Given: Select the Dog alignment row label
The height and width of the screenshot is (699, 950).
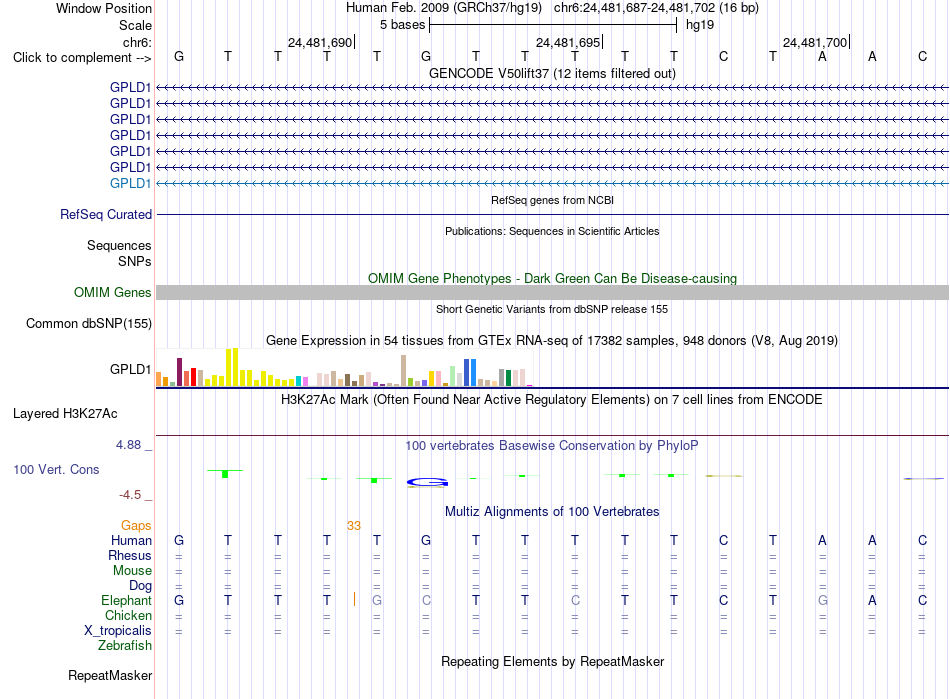Looking at the screenshot, I should click(x=141, y=586).
